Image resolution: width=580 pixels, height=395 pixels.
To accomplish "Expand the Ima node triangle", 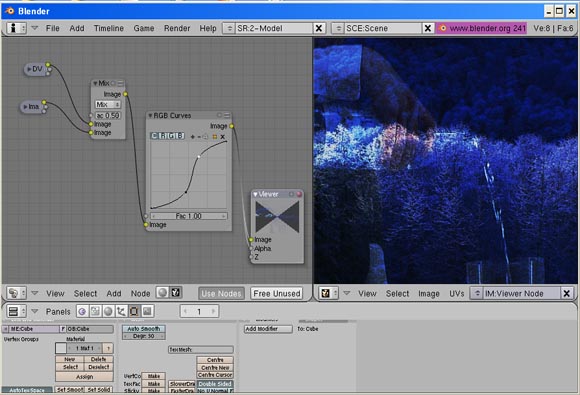I will pyautogui.click(x=26, y=107).
